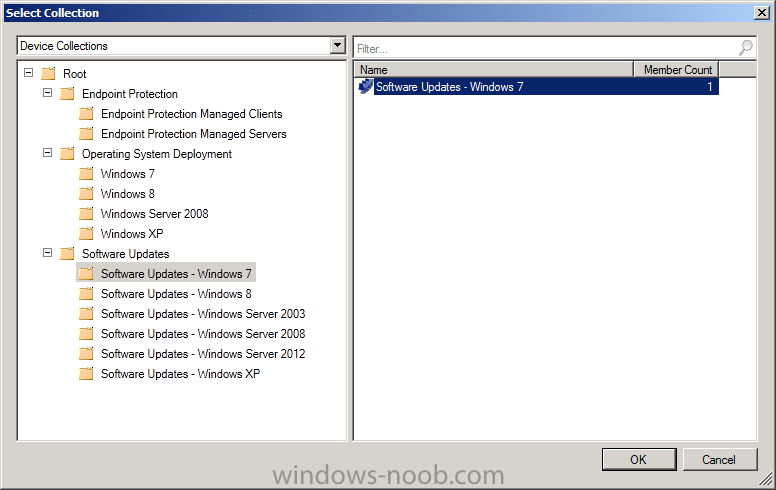Viewport: 776px width, 490px height.
Task: Select Software Updates - Windows Server 2003 label
Action: [x=203, y=314]
